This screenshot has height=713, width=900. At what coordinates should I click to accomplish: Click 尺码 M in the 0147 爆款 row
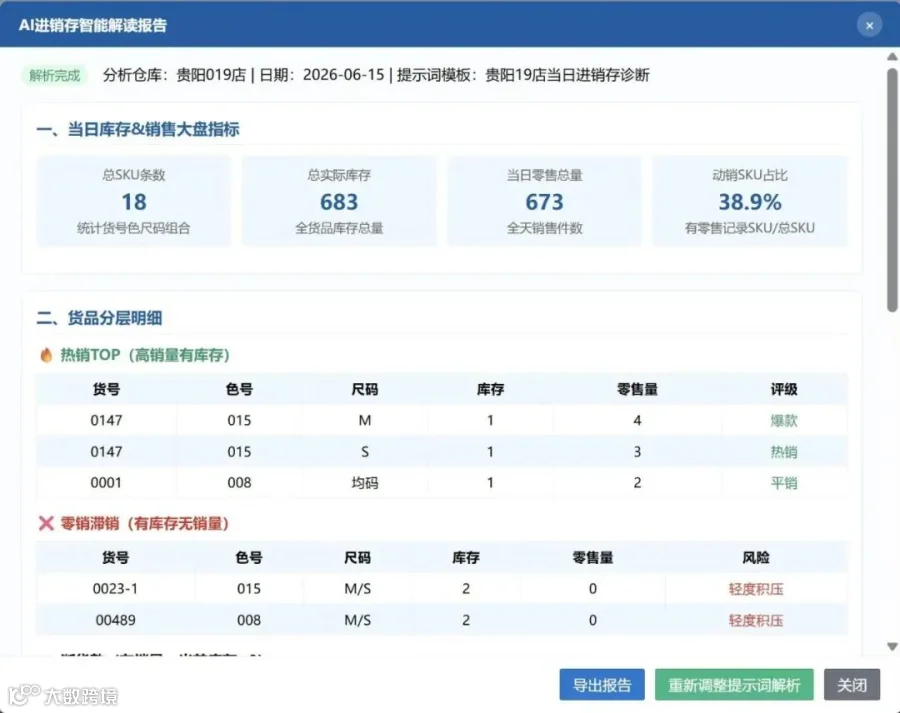(x=364, y=420)
